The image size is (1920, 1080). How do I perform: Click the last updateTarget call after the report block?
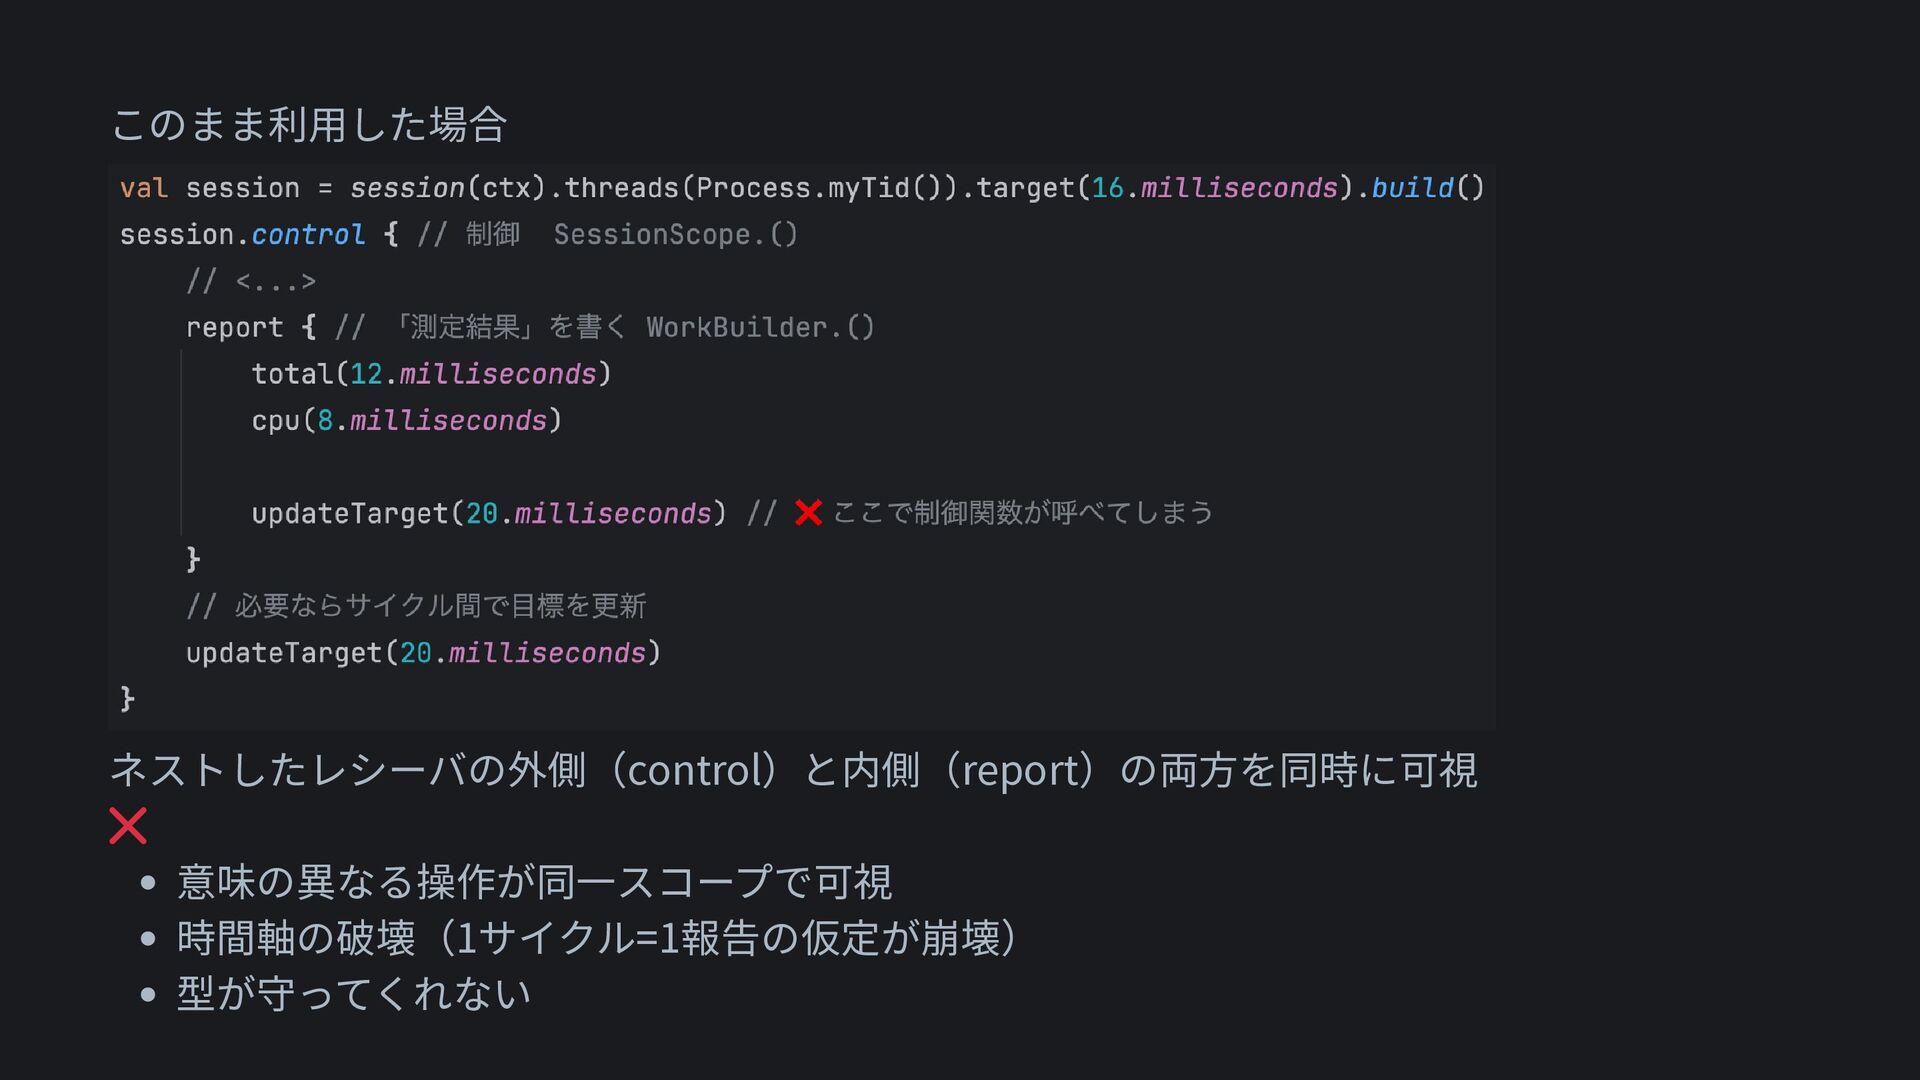click(423, 653)
